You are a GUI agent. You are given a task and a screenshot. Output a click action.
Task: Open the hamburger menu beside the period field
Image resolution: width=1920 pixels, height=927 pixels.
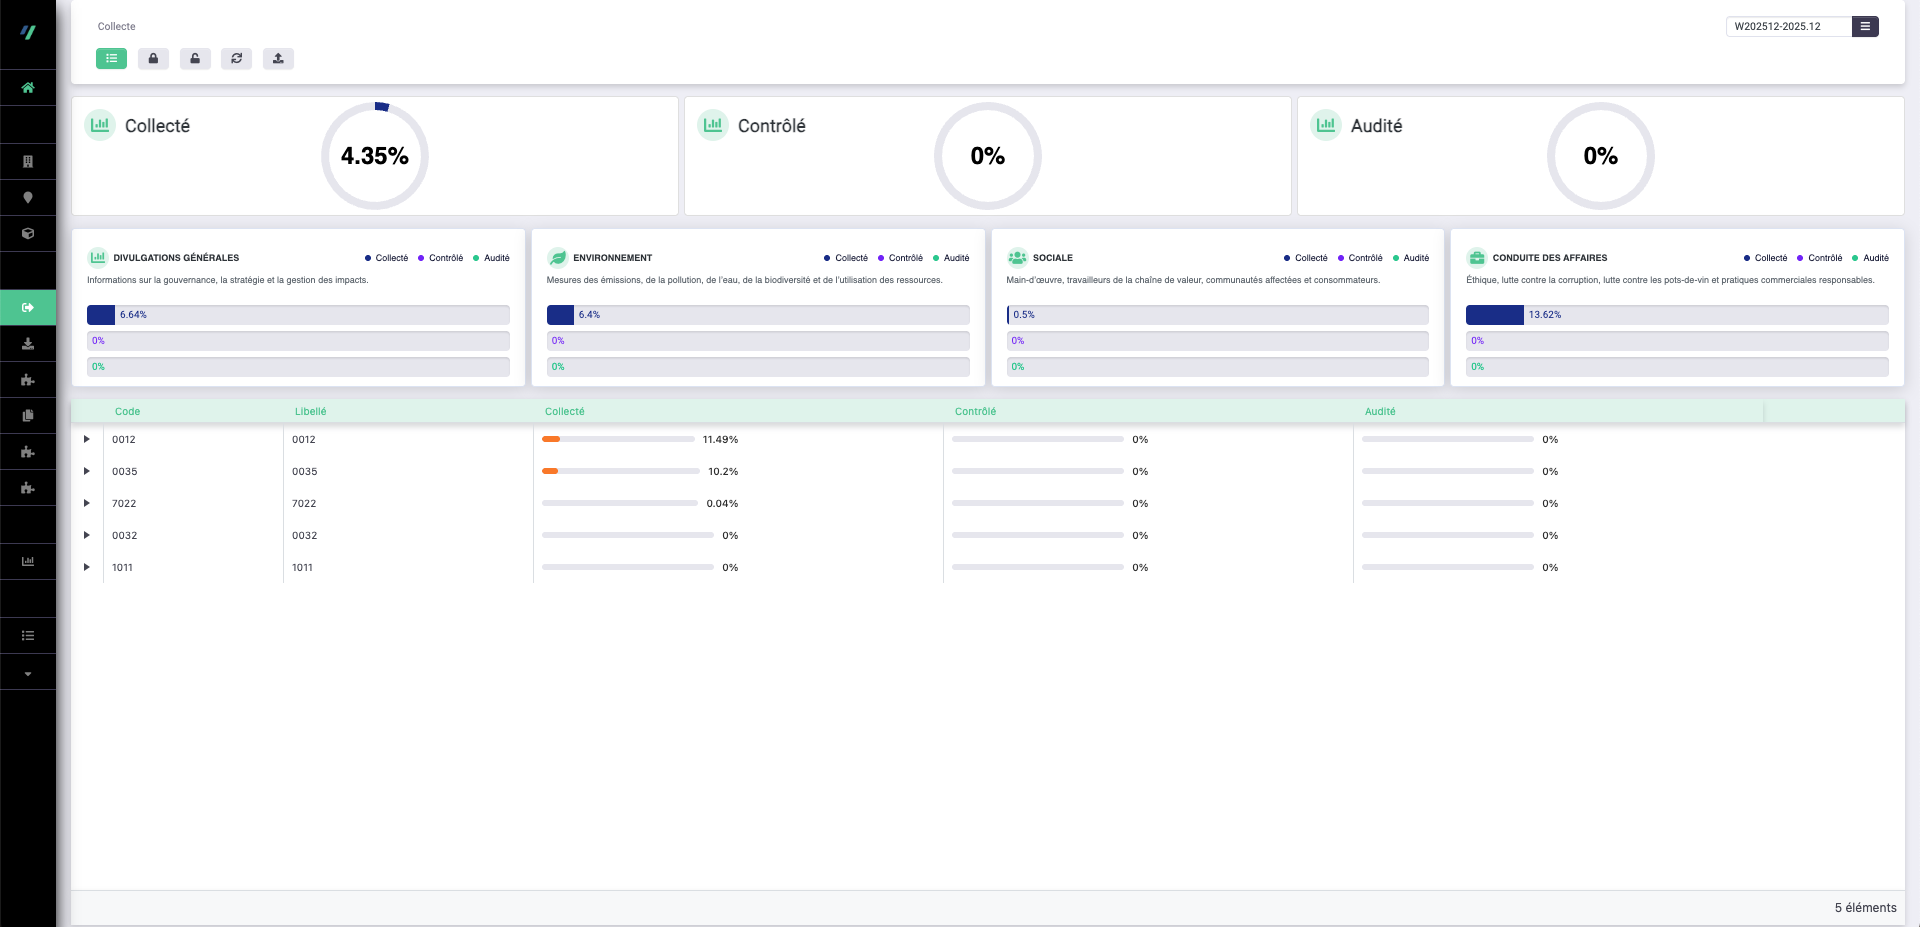[x=1864, y=27]
